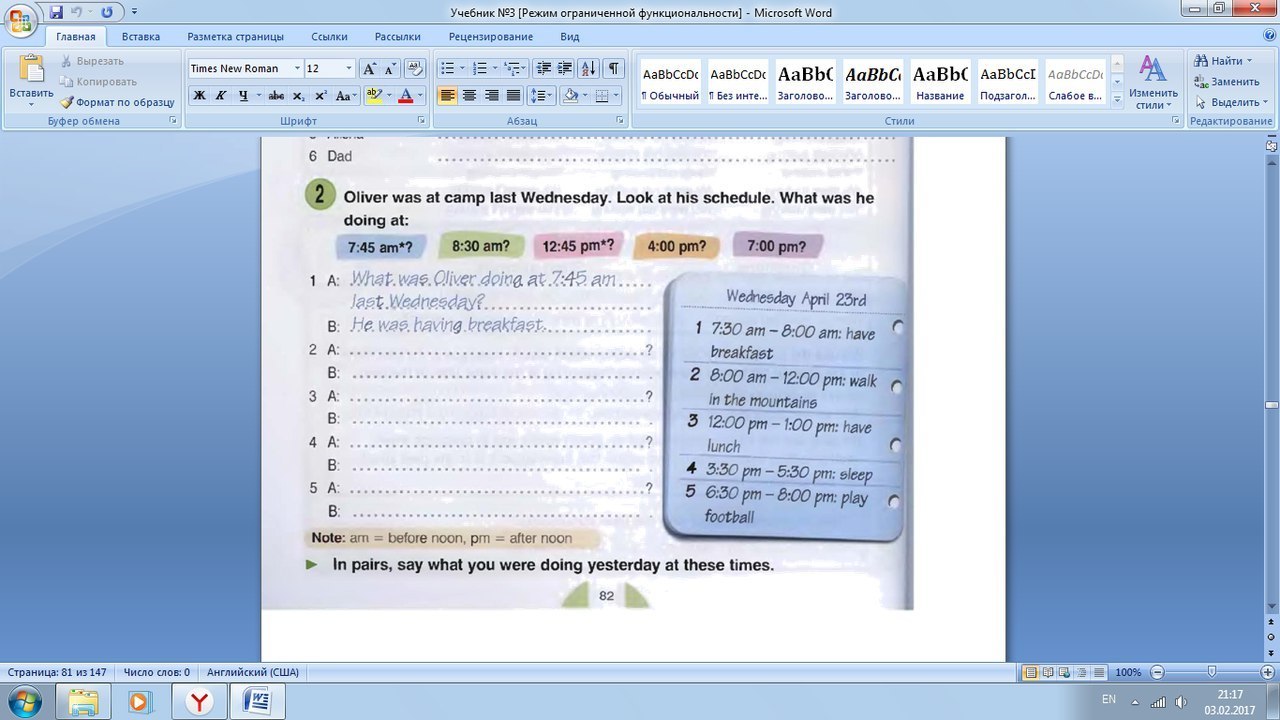Click the Office button
The image size is (1280, 720).
coord(20,21)
